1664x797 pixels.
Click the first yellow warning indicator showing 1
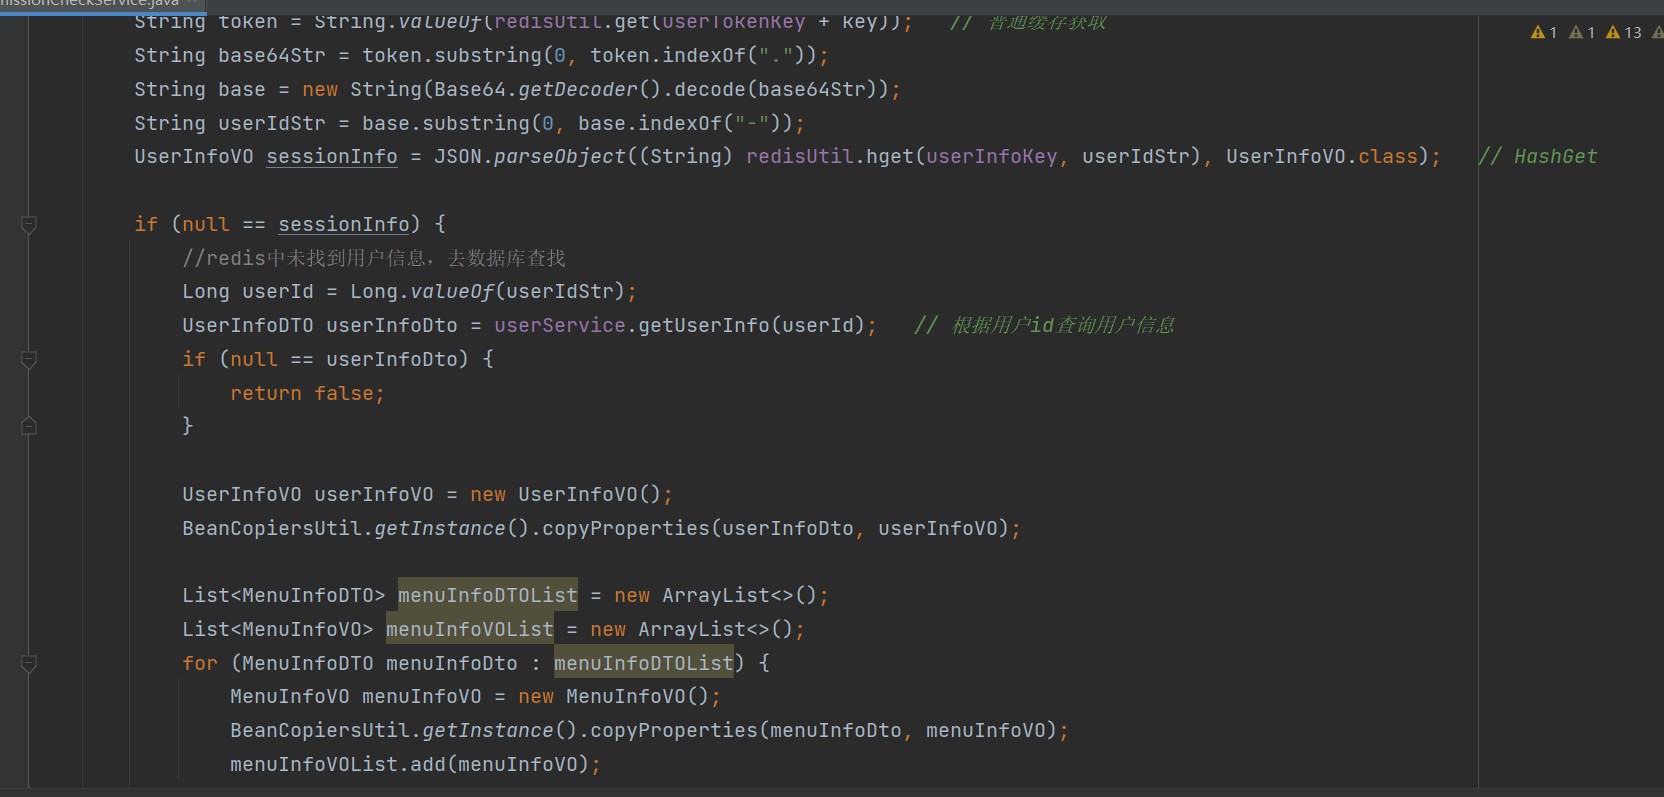(1544, 33)
